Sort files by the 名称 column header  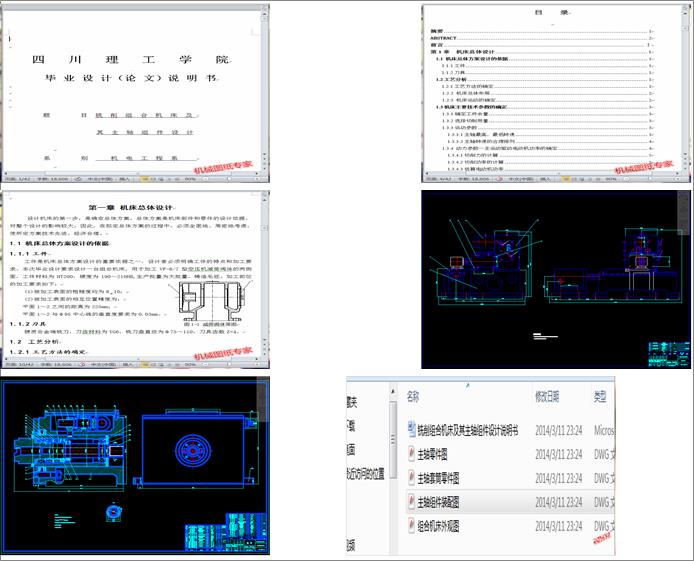413,396
